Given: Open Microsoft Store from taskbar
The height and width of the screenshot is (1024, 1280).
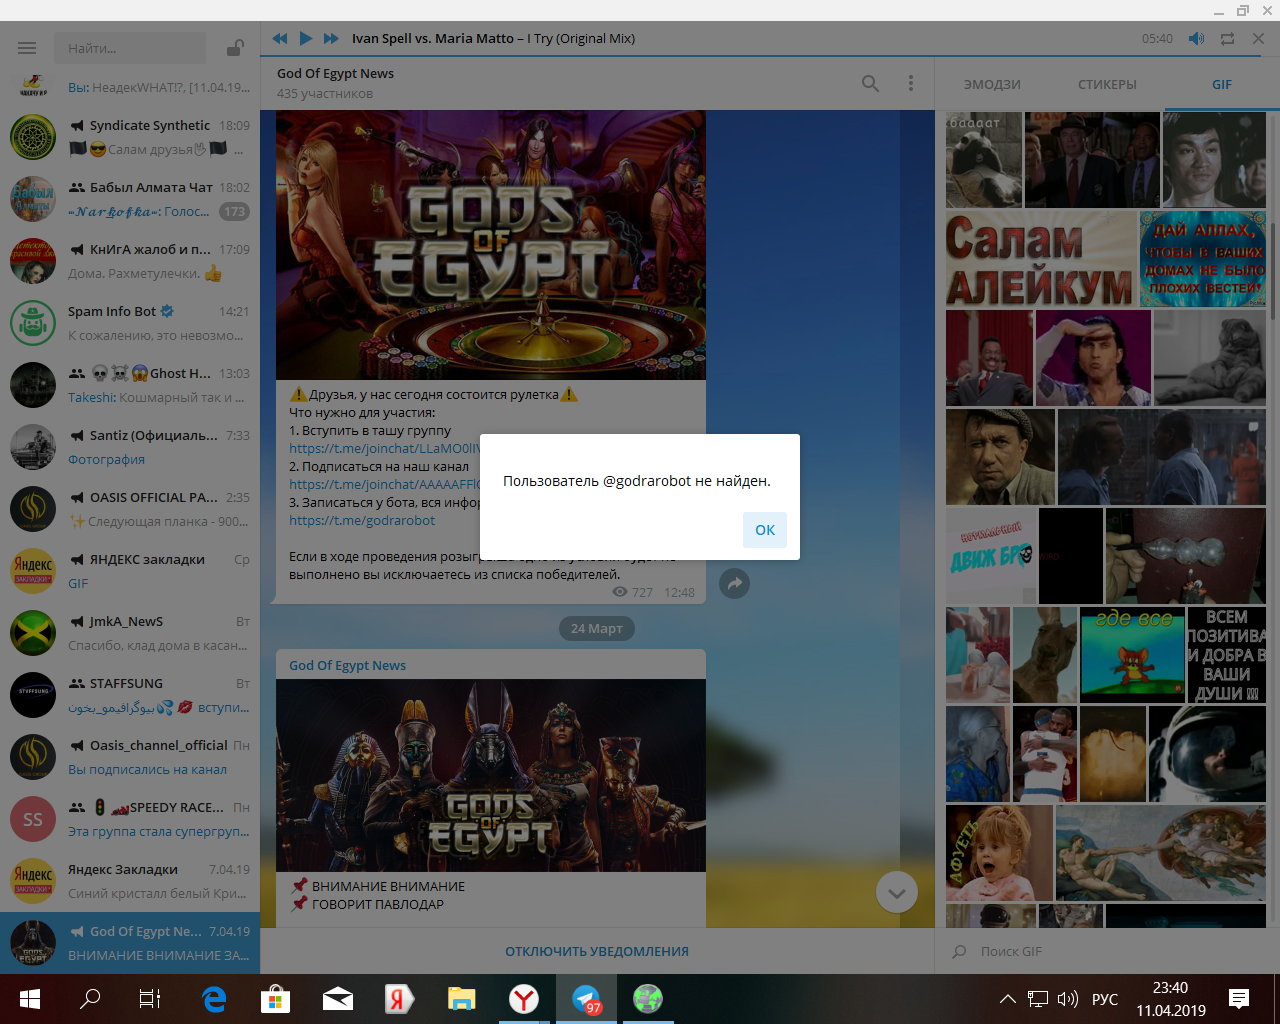Looking at the screenshot, I should click(275, 999).
